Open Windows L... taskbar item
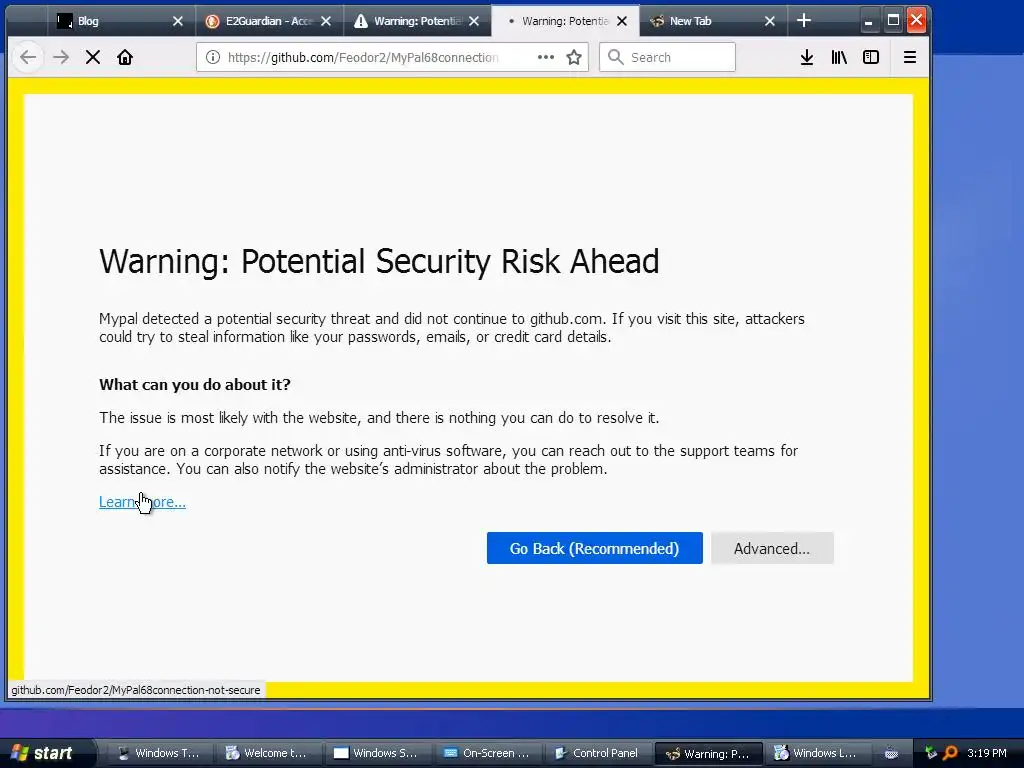The image size is (1024, 768). click(816, 753)
